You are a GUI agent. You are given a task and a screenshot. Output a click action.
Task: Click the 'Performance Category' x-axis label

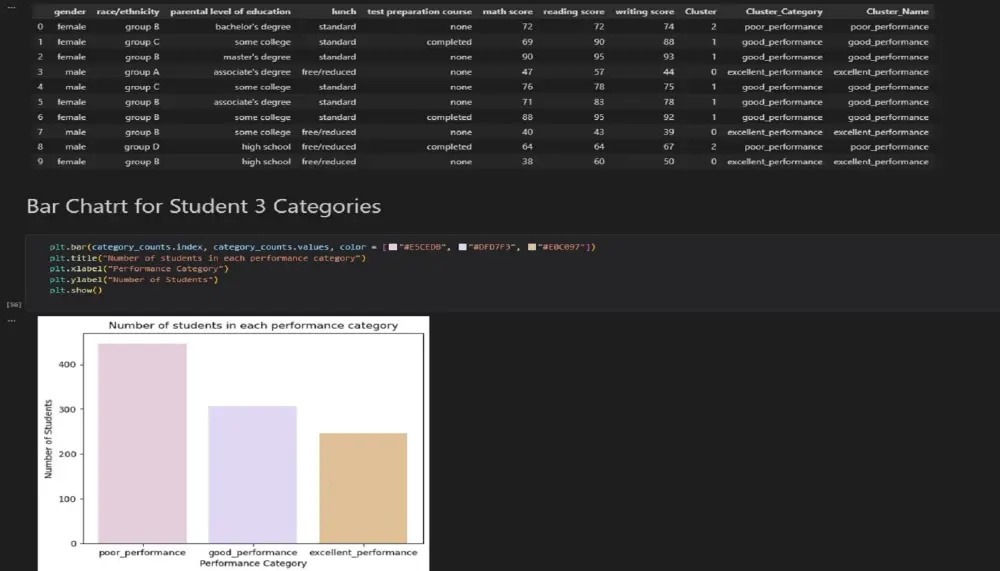point(253,563)
